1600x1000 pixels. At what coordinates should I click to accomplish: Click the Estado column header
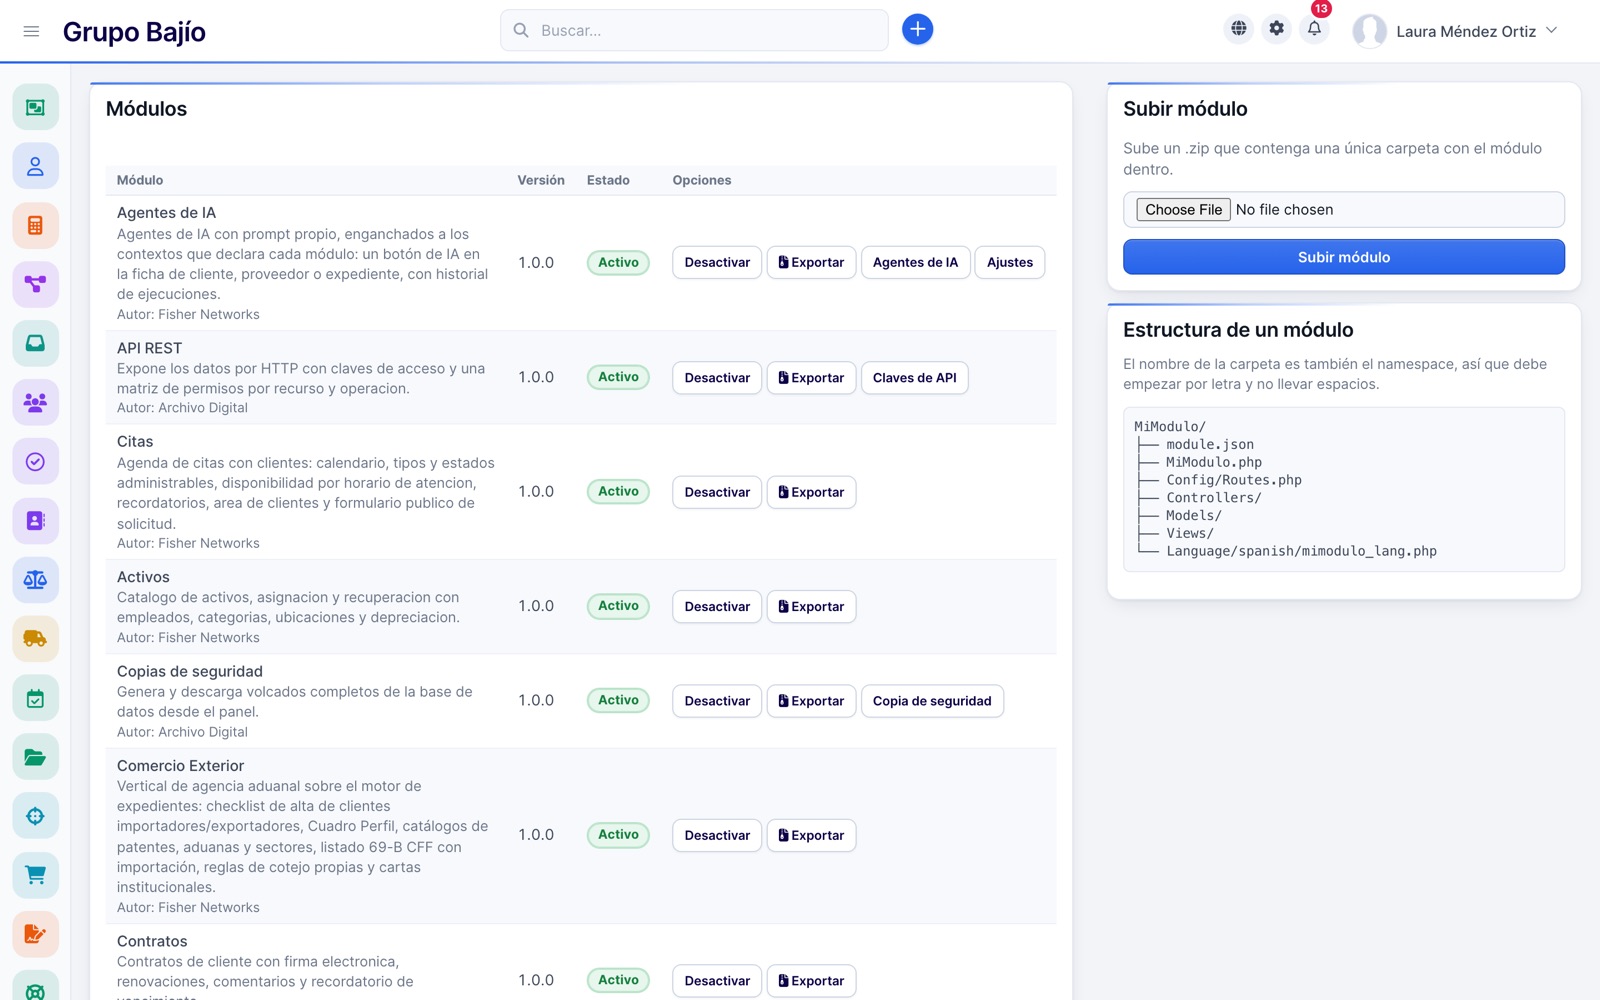pos(608,180)
